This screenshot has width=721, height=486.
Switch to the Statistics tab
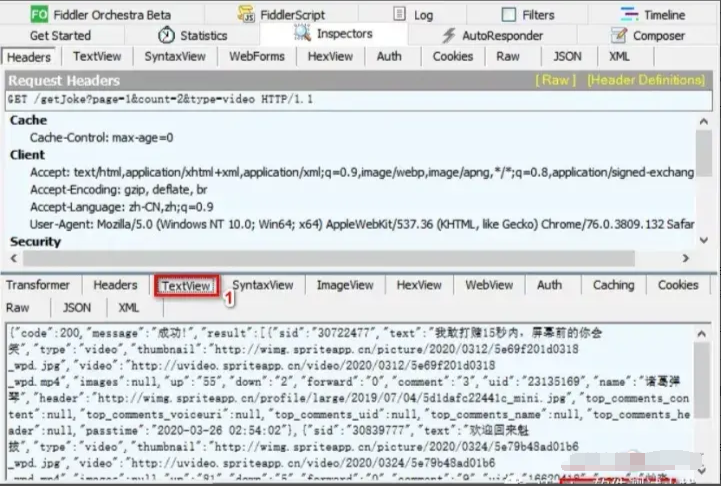pyautogui.click(x=192, y=35)
